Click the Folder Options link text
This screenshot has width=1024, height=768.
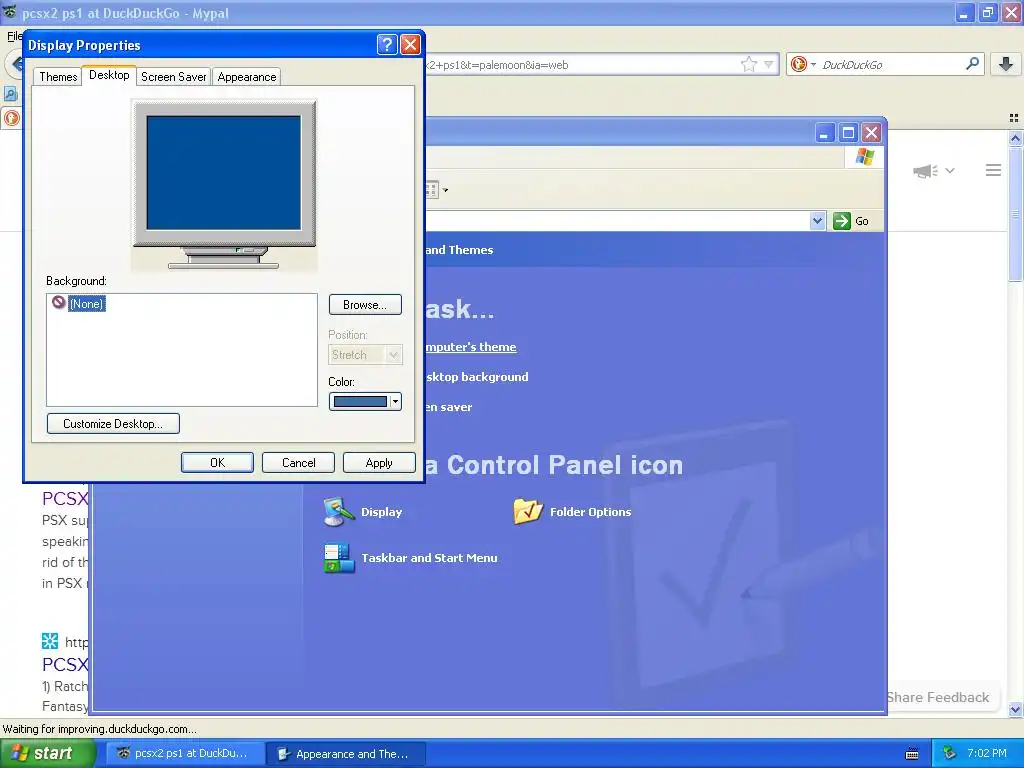tap(590, 512)
